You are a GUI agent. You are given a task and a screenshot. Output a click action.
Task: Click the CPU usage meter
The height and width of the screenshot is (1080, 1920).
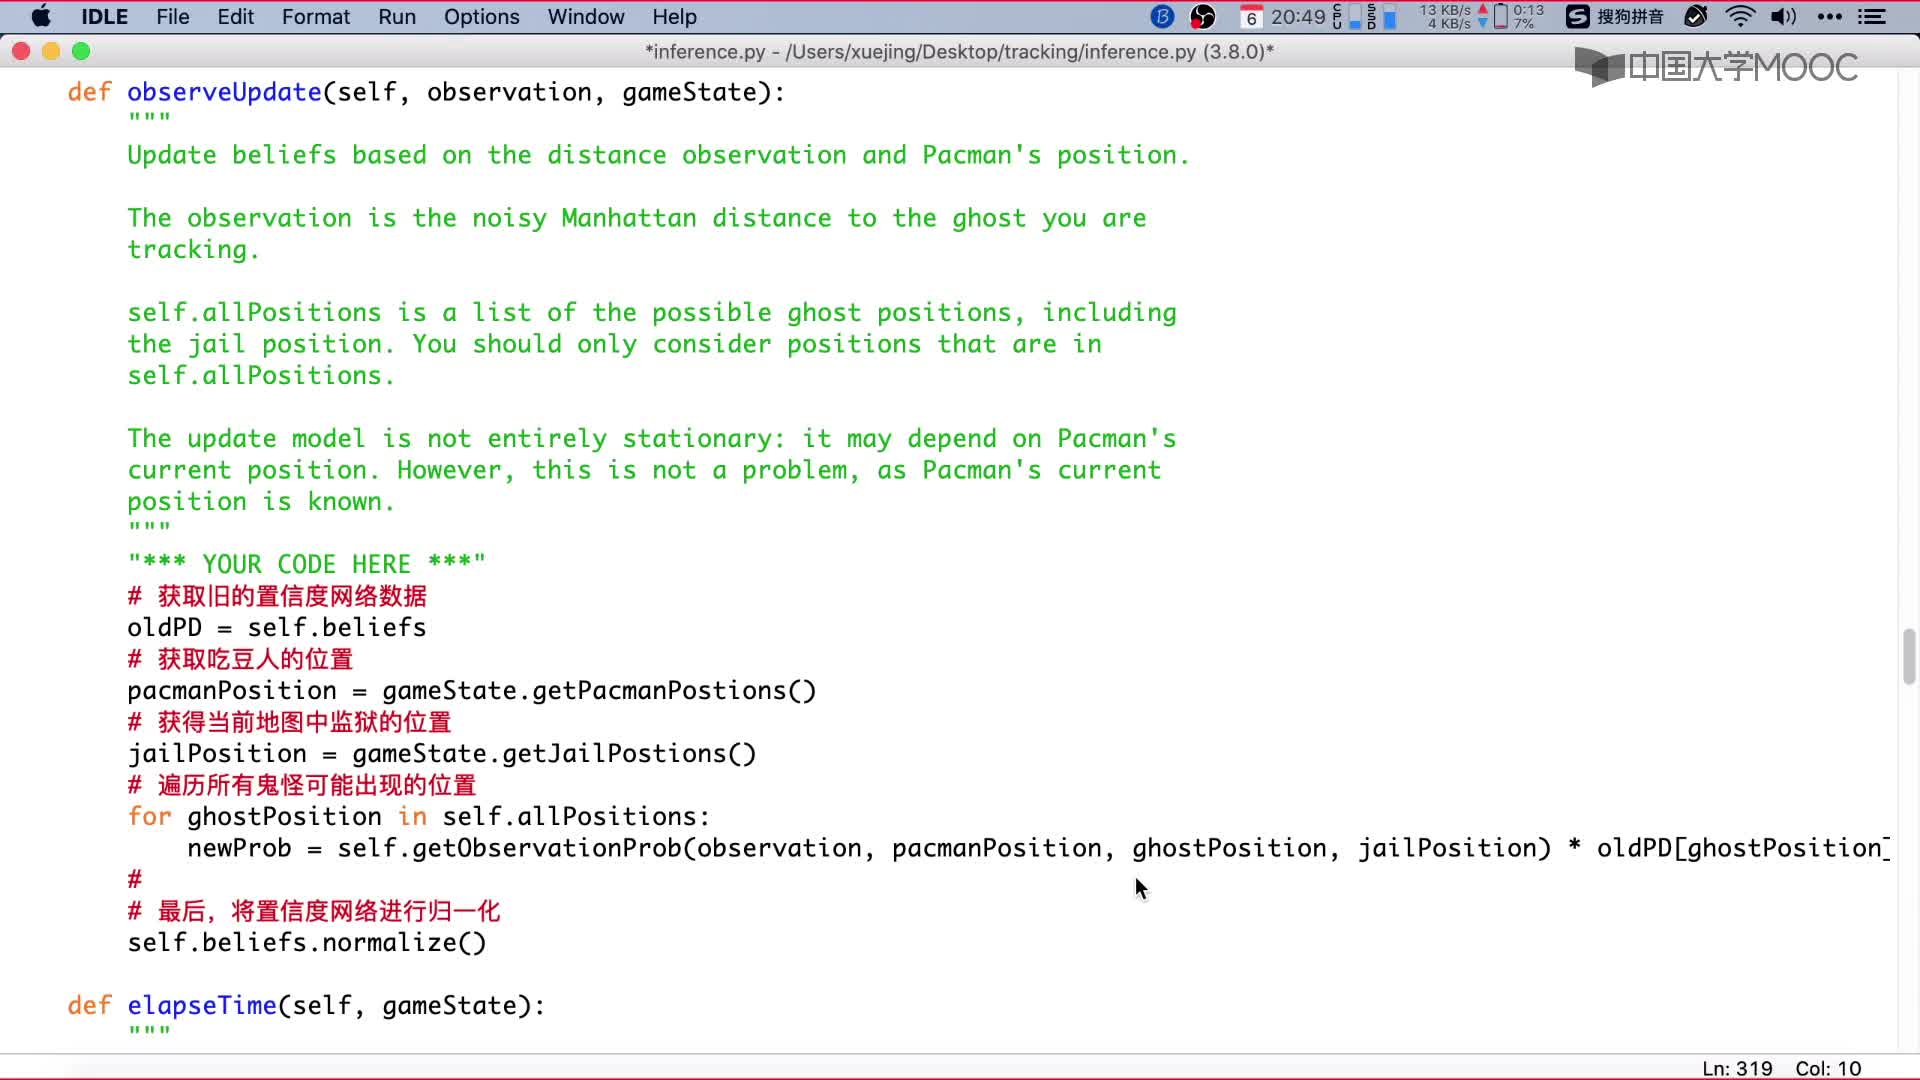1346,17
